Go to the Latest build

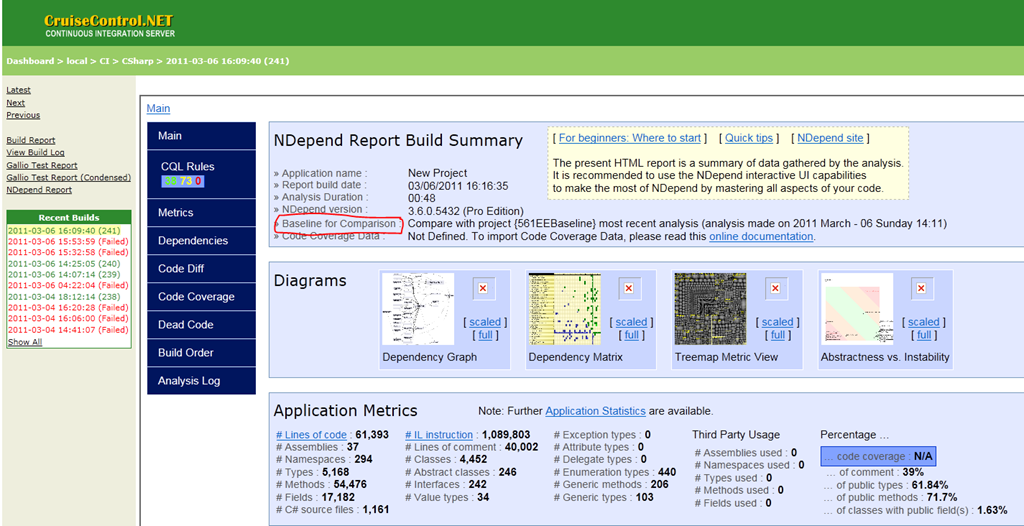[18, 90]
